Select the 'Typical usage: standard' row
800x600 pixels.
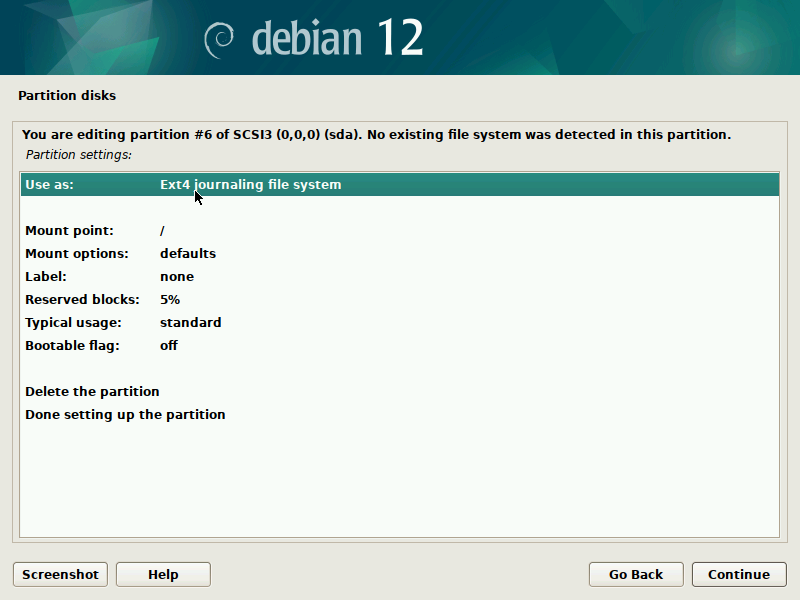[x=400, y=322]
